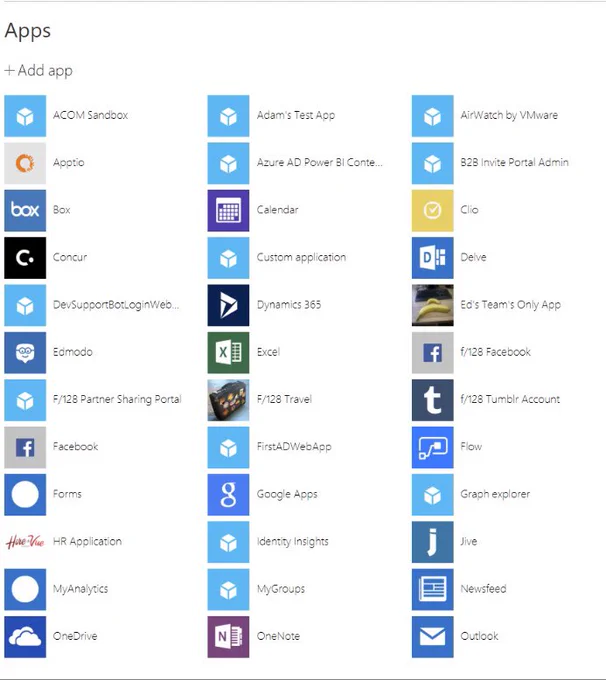Open the MyAnalytics icon
Viewport: 606px width, 680px height.
25,589
